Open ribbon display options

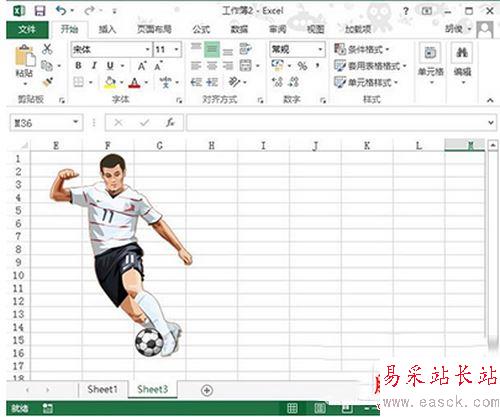pyautogui.click(x=427, y=11)
